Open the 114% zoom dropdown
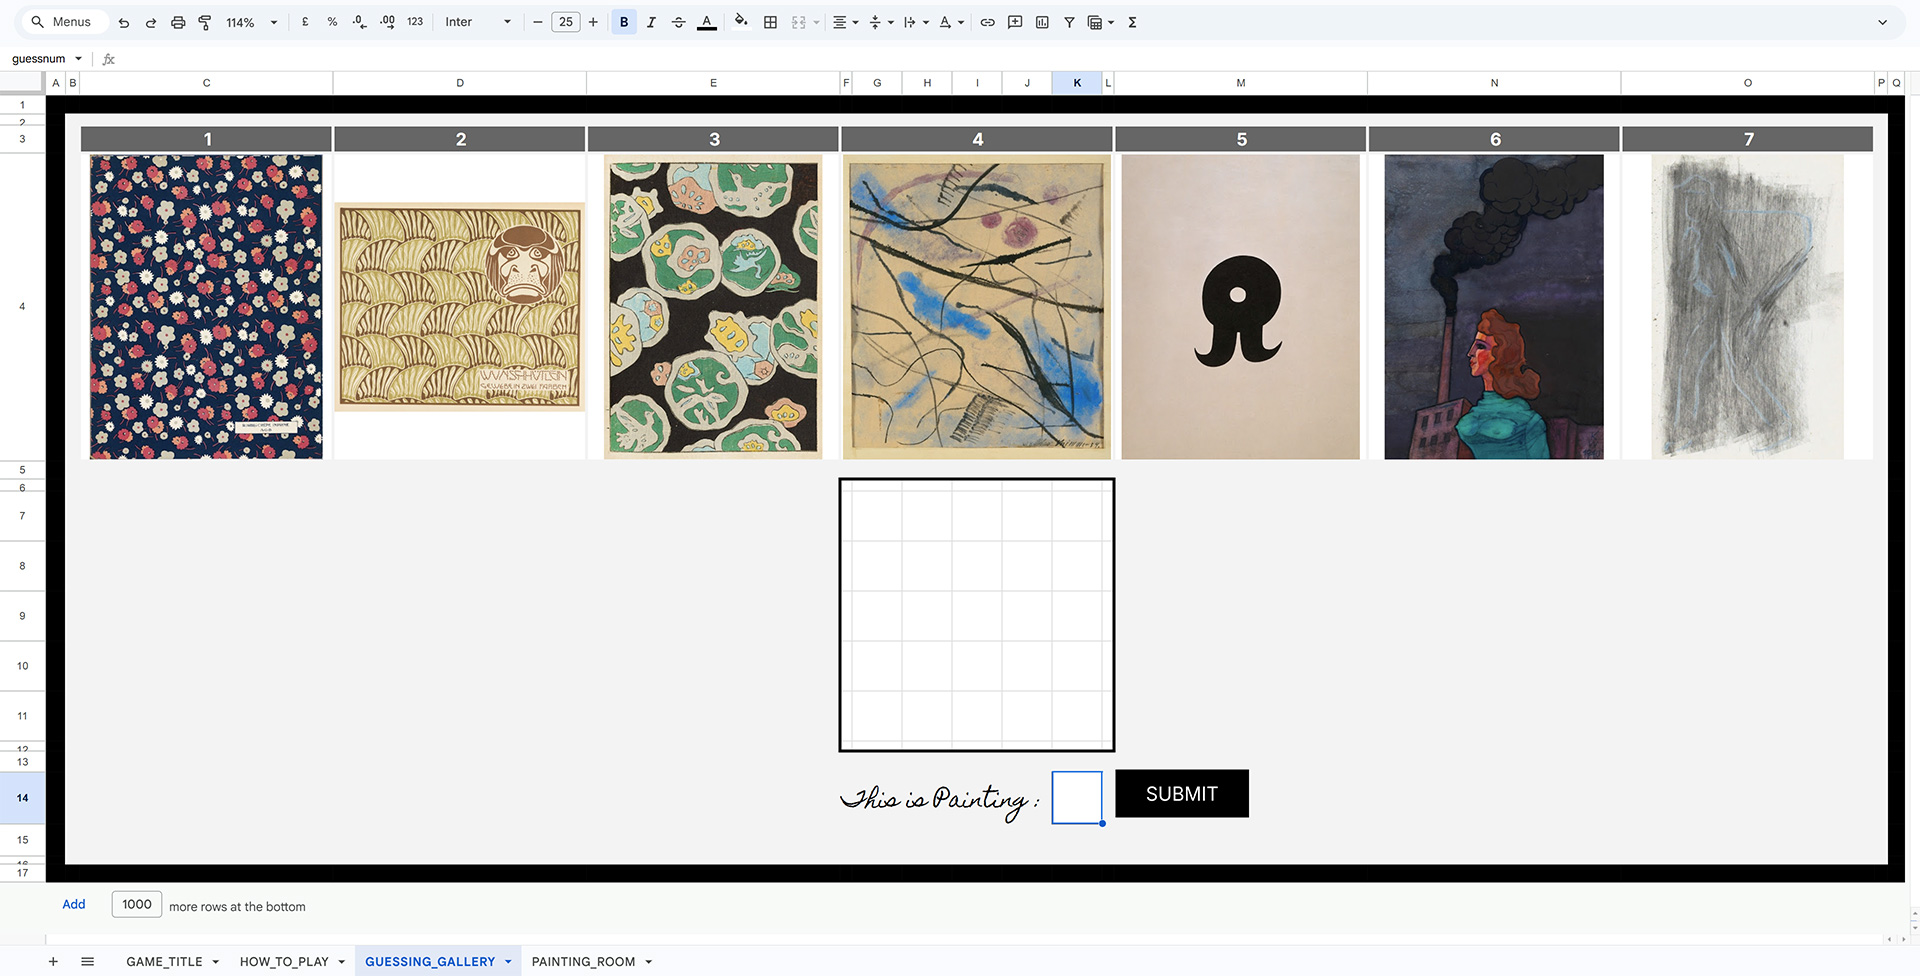 tap(251, 22)
